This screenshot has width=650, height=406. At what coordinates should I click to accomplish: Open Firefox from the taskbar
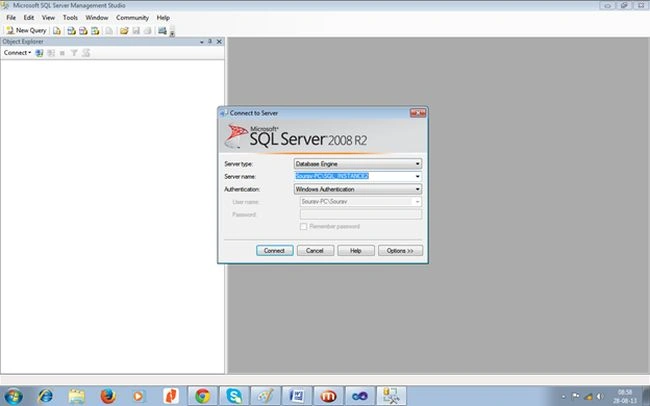click(108, 396)
